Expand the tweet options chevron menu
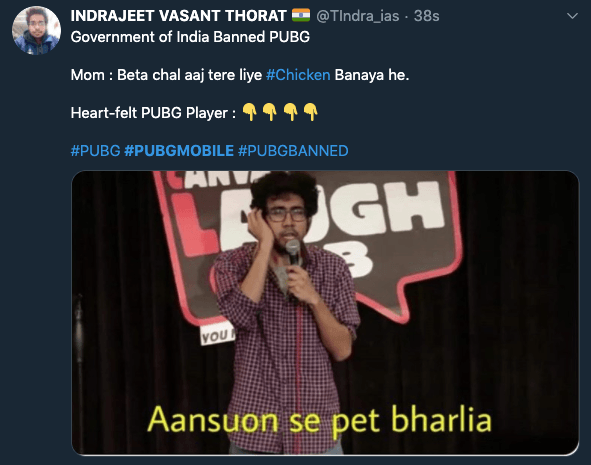591x465 pixels. 572,16
